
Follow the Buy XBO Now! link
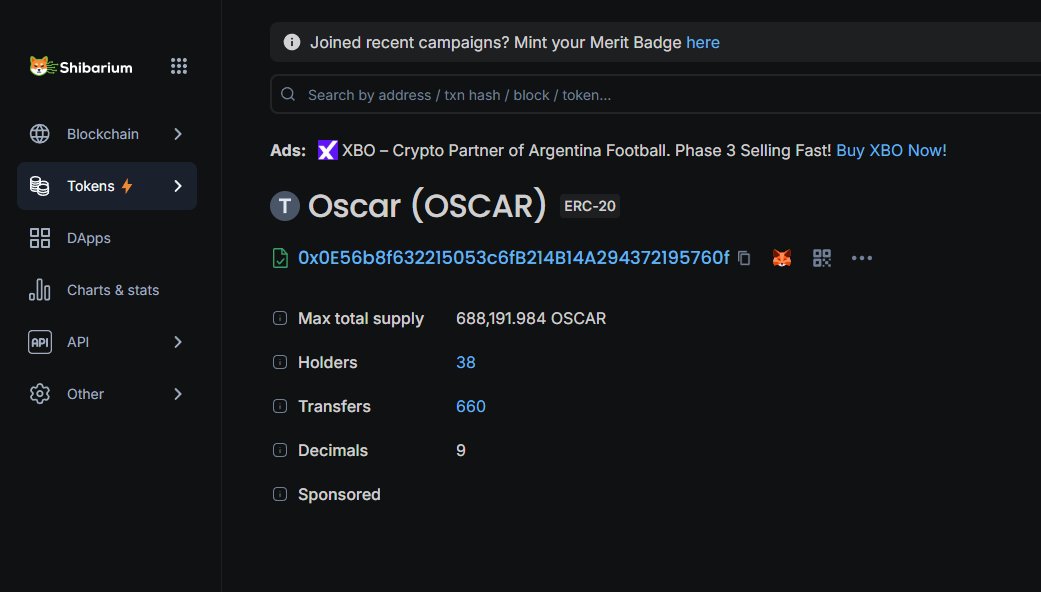click(x=891, y=150)
